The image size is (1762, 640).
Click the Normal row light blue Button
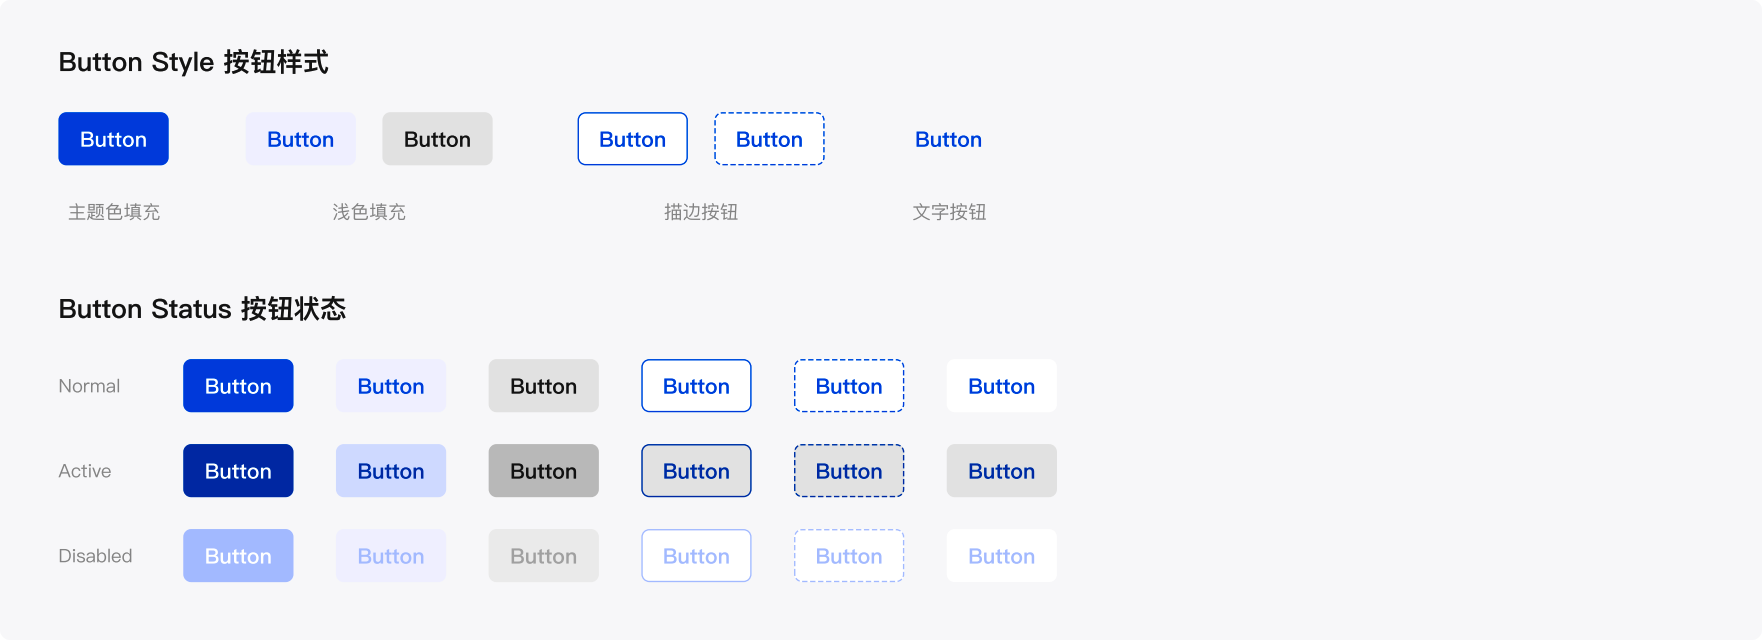click(x=391, y=386)
